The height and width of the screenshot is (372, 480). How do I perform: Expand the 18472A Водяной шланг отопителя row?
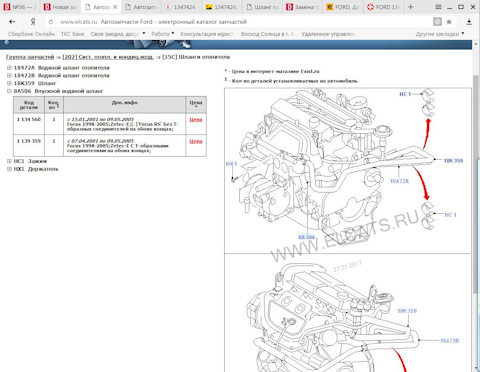tap(9, 68)
